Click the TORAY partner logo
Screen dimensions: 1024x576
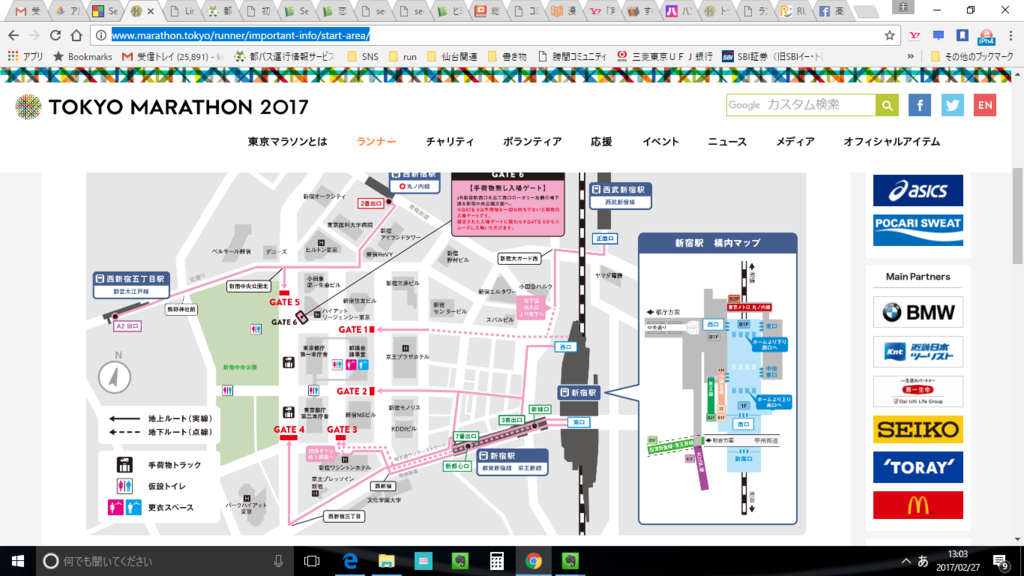918,467
